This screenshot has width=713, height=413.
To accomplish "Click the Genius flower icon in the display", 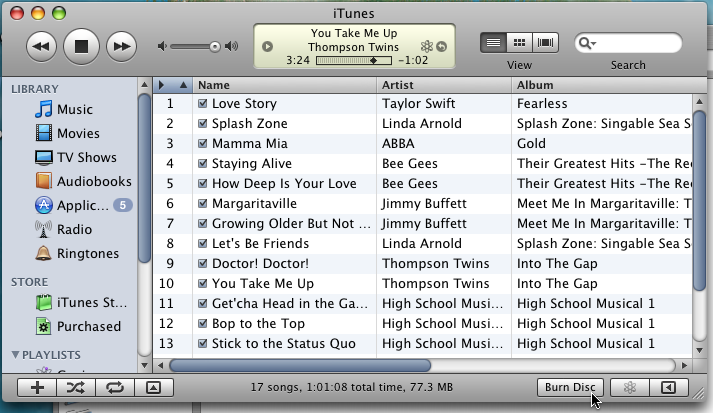I will 427,46.
